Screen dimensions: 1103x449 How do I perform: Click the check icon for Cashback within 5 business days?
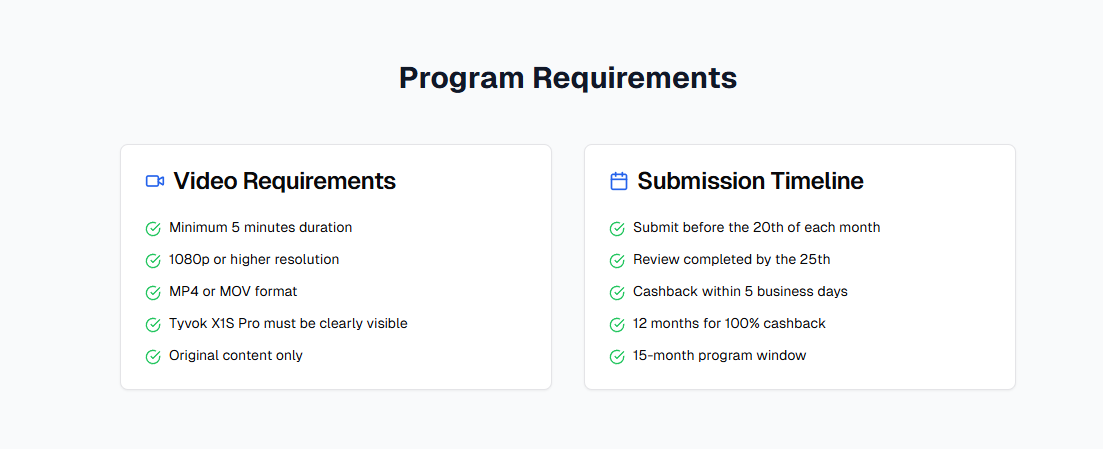tap(617, 293)
